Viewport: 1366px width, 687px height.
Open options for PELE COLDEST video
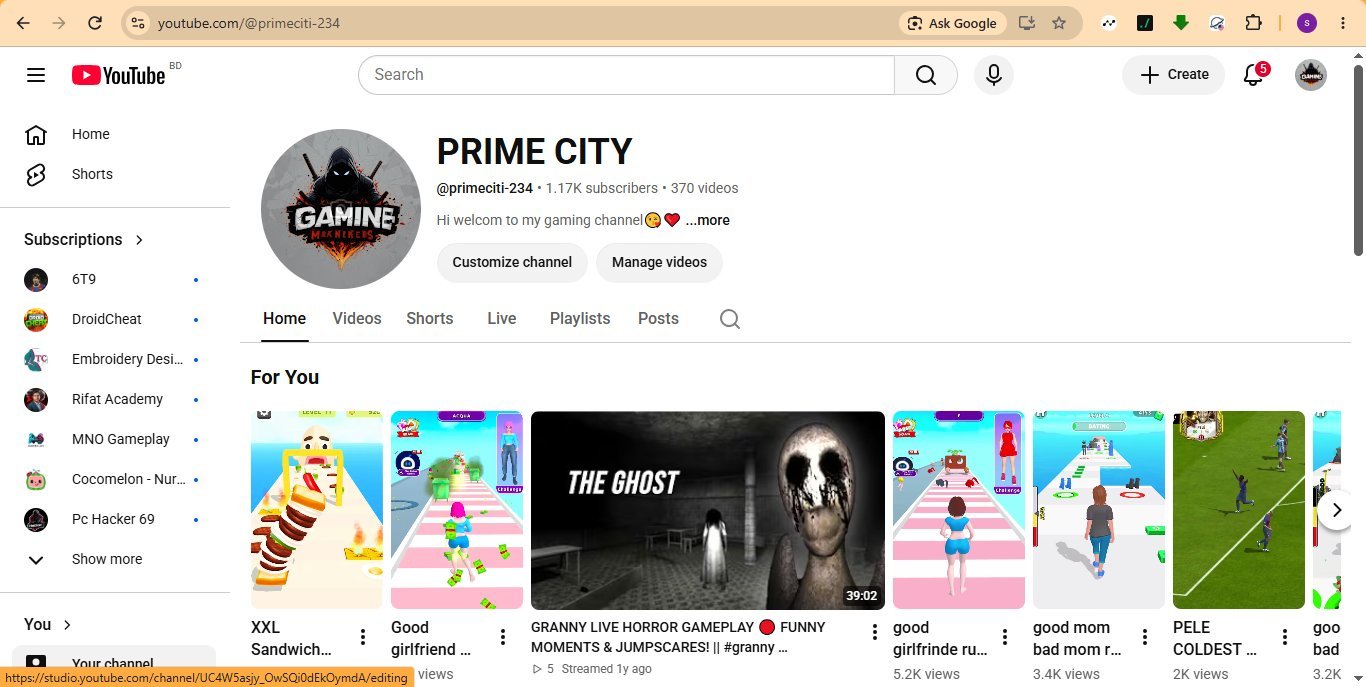tap(1285, 637)
